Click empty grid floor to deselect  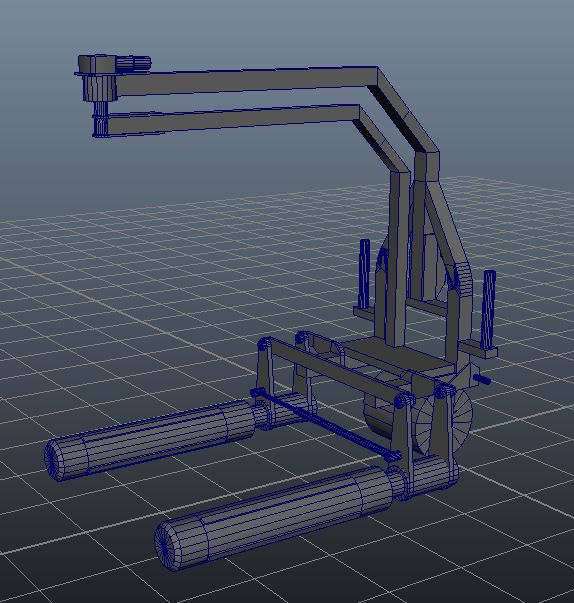tap(115, 308)
